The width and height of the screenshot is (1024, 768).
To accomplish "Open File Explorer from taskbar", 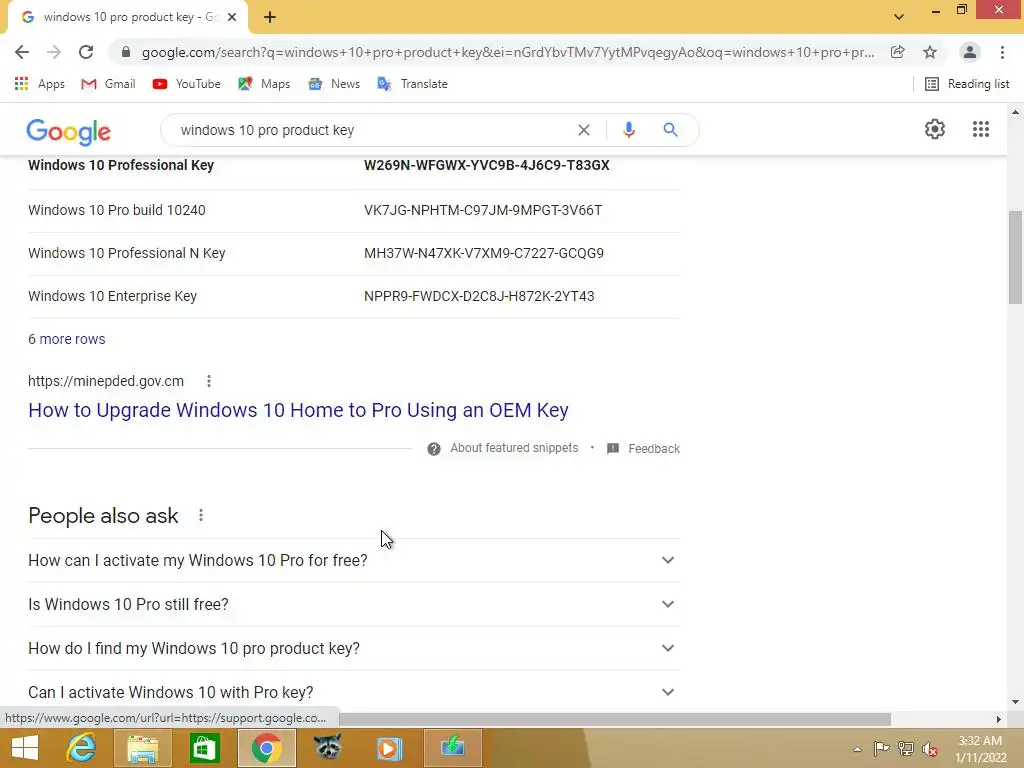I will [143, 748].
